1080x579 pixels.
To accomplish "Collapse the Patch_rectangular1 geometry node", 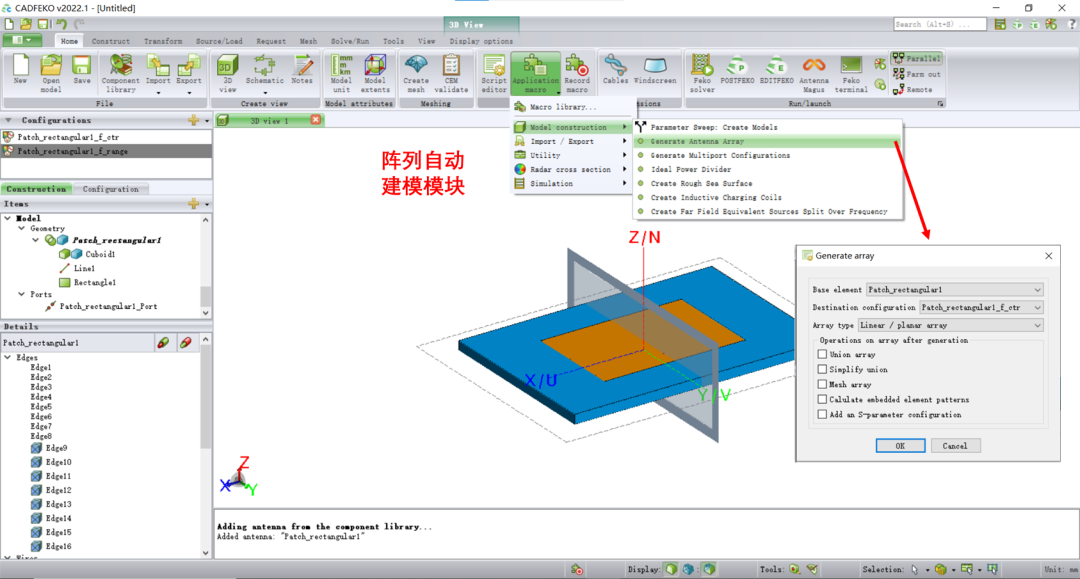I will click(35, 240).
